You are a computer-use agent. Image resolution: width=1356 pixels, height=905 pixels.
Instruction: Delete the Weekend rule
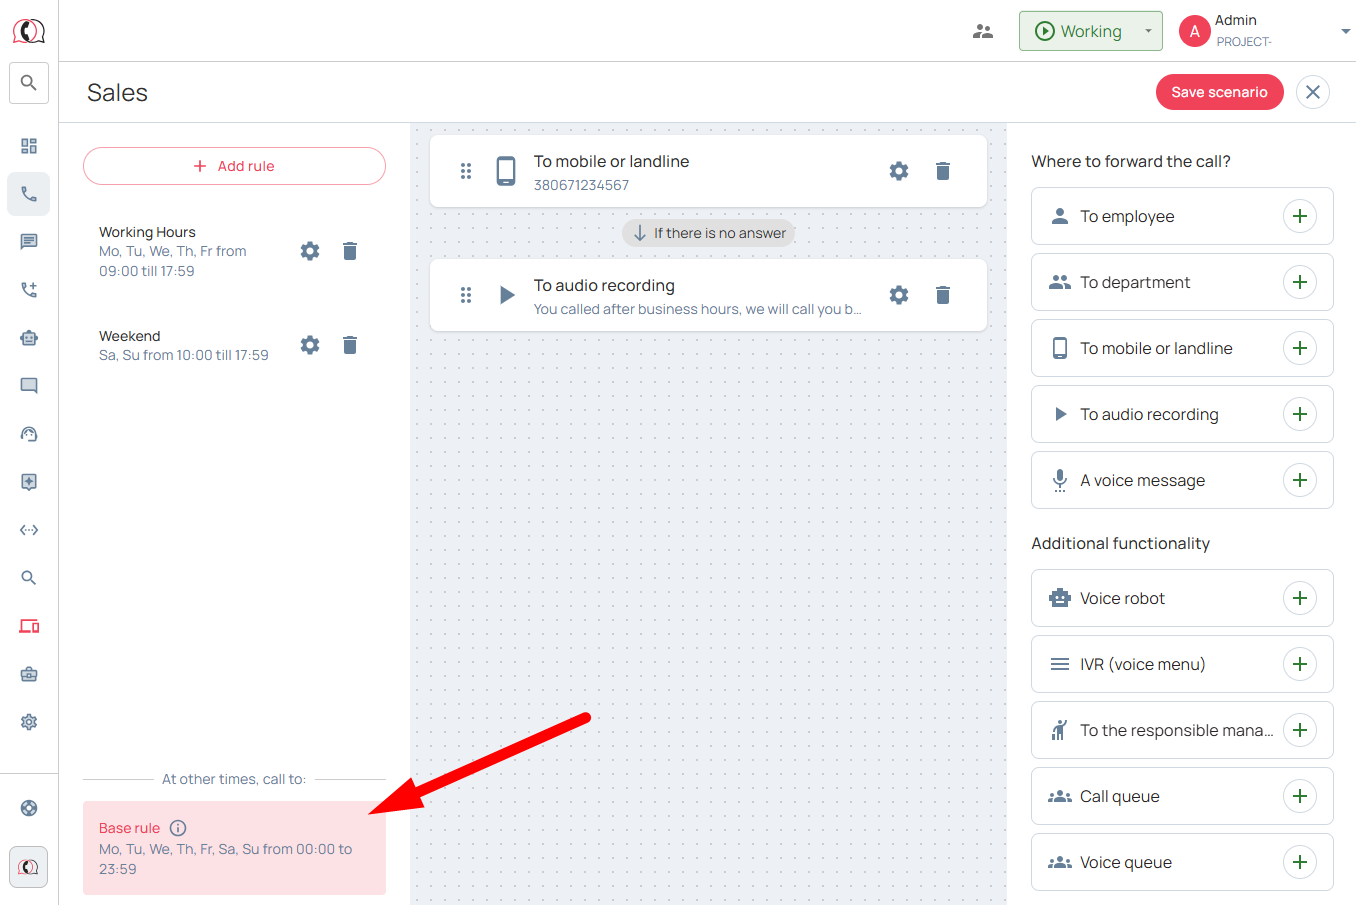click(x=350, y=345)
